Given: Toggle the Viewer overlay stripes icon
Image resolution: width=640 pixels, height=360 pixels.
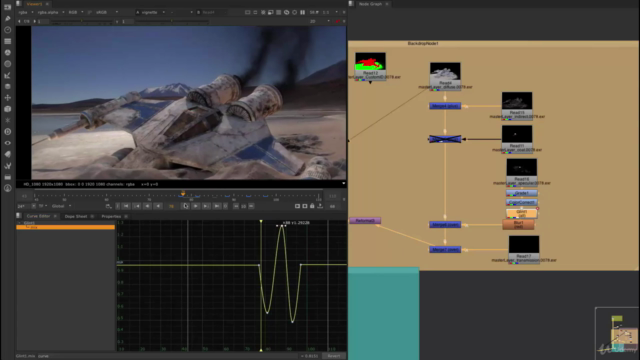Looking at the screenshot, I should coord(279,13).
